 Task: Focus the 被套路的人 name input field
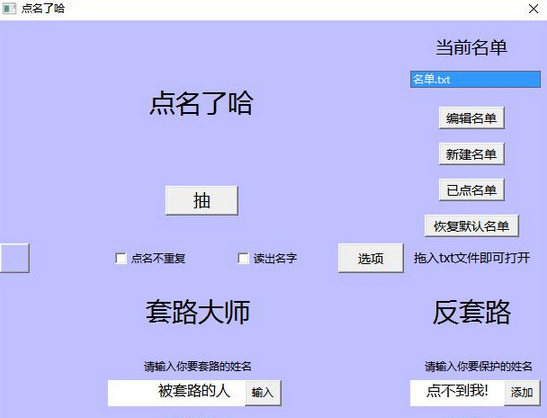click(x=177, y=393)
